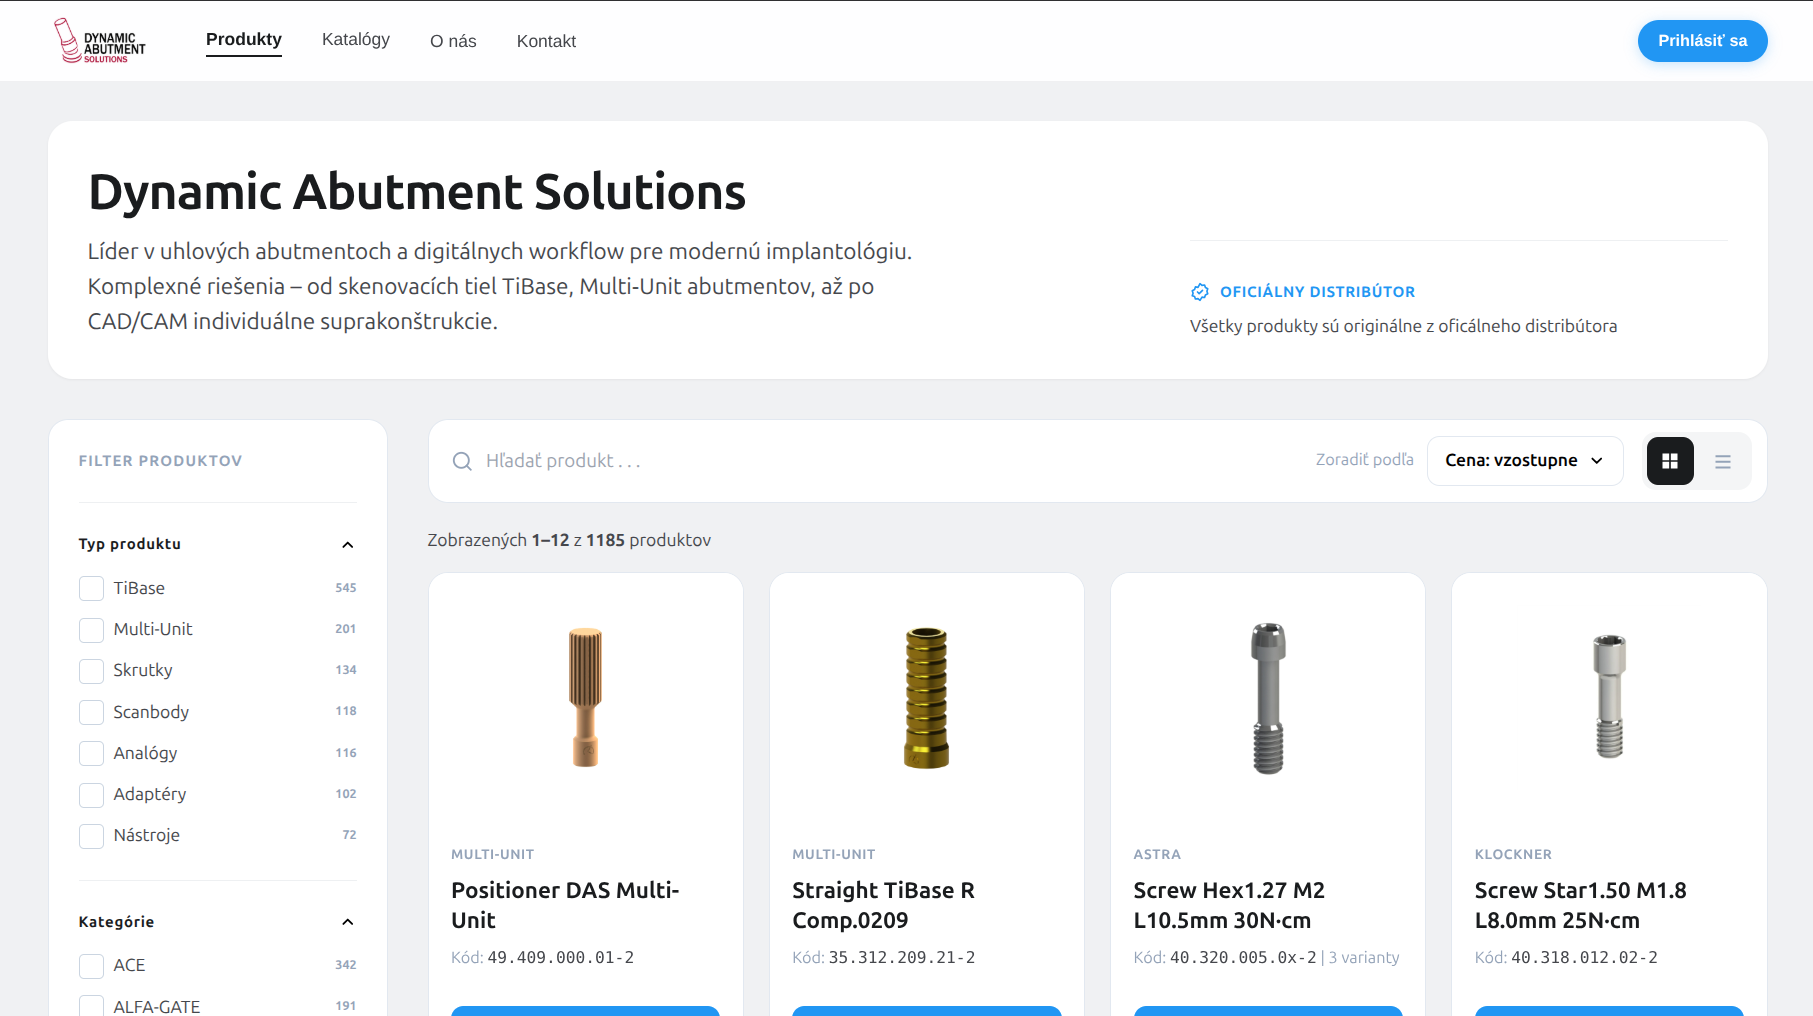Open the Kontakt page
The width and height of the screenshot is (1813, 1016).
pos(546,41)
